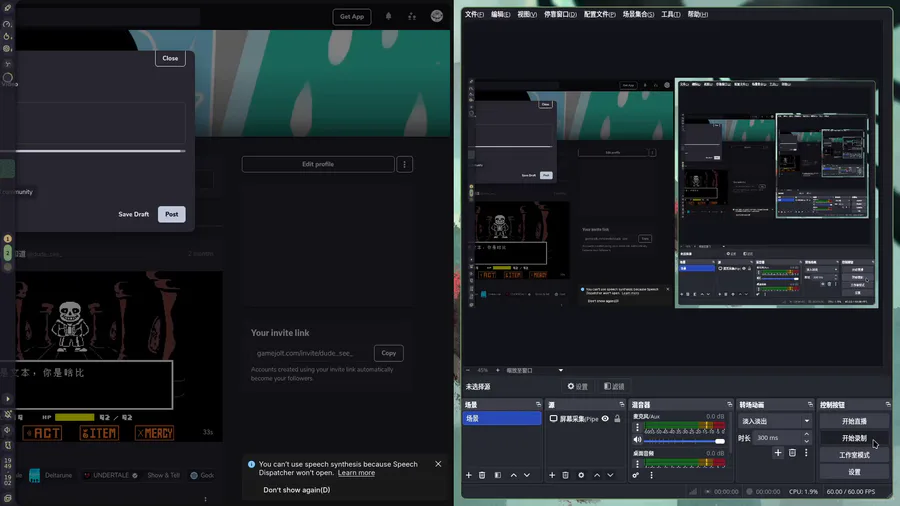
Task: Click Edit profile button
Action: tap(318, 164)
